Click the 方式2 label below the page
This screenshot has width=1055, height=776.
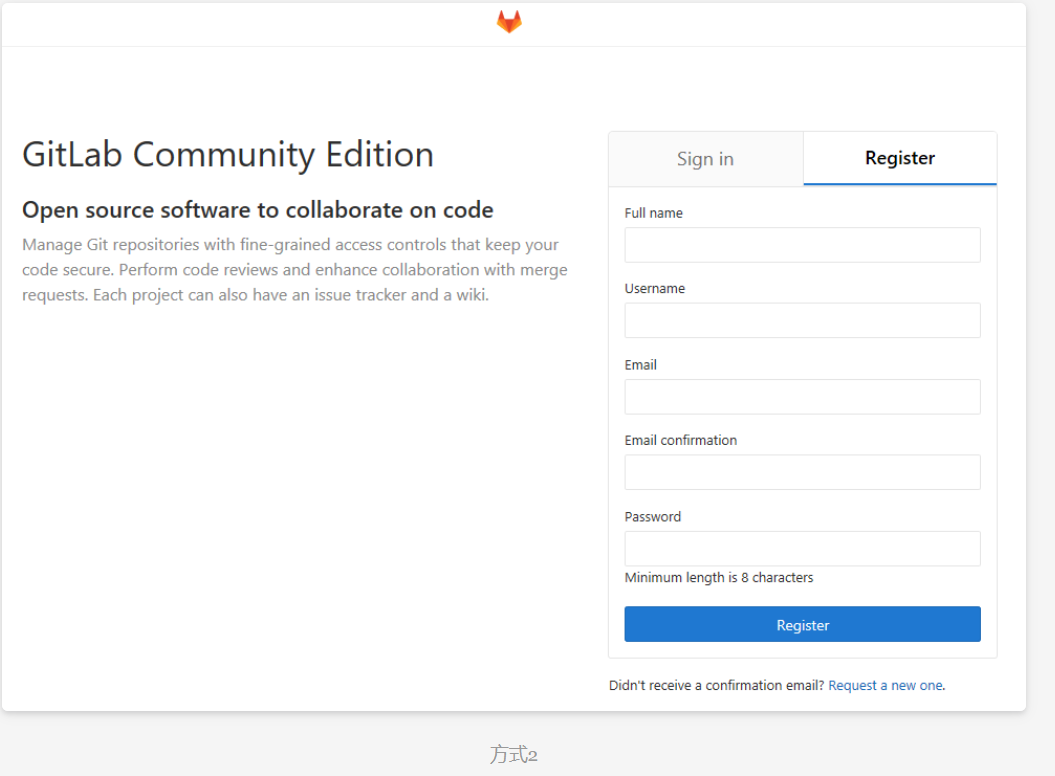513,754
